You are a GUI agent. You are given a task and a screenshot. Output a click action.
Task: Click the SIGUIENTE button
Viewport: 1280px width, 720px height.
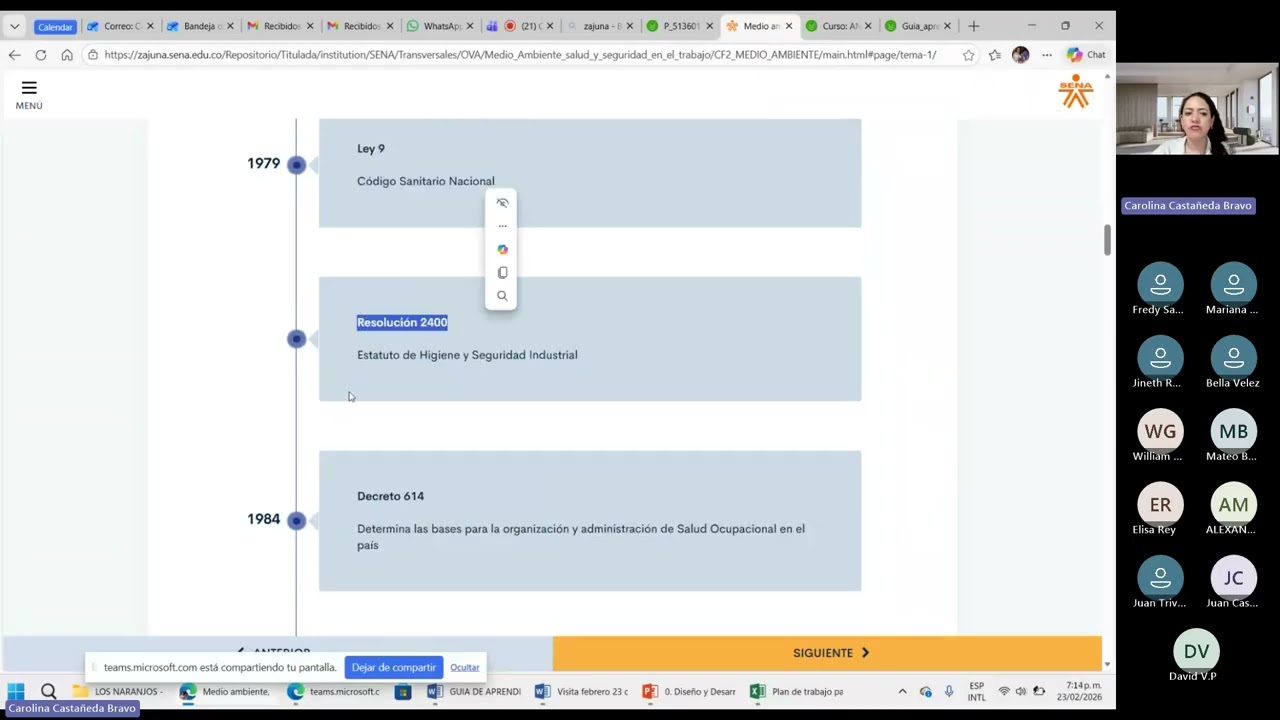click(827, 653)
